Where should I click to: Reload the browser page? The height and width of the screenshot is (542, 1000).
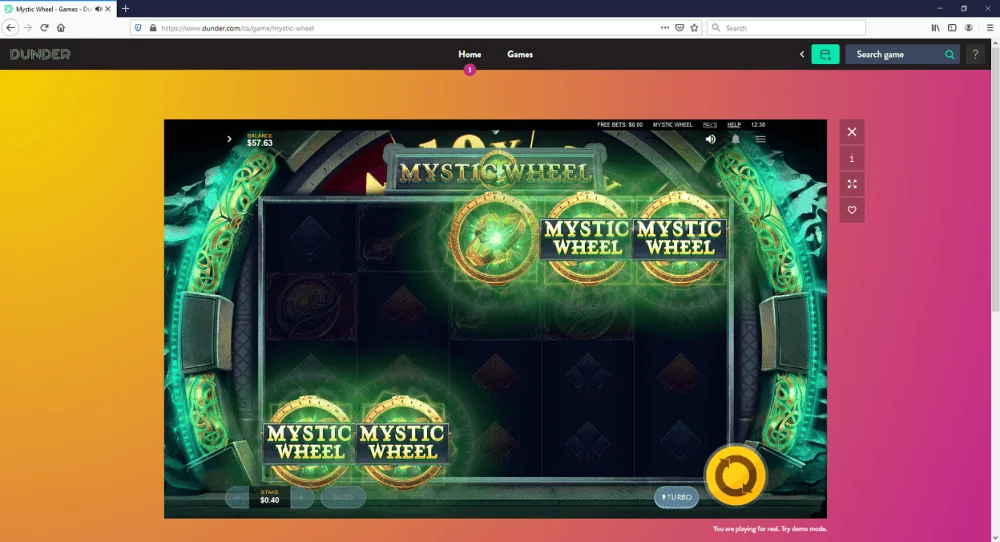pyautogui.click(x=44, y=27)
